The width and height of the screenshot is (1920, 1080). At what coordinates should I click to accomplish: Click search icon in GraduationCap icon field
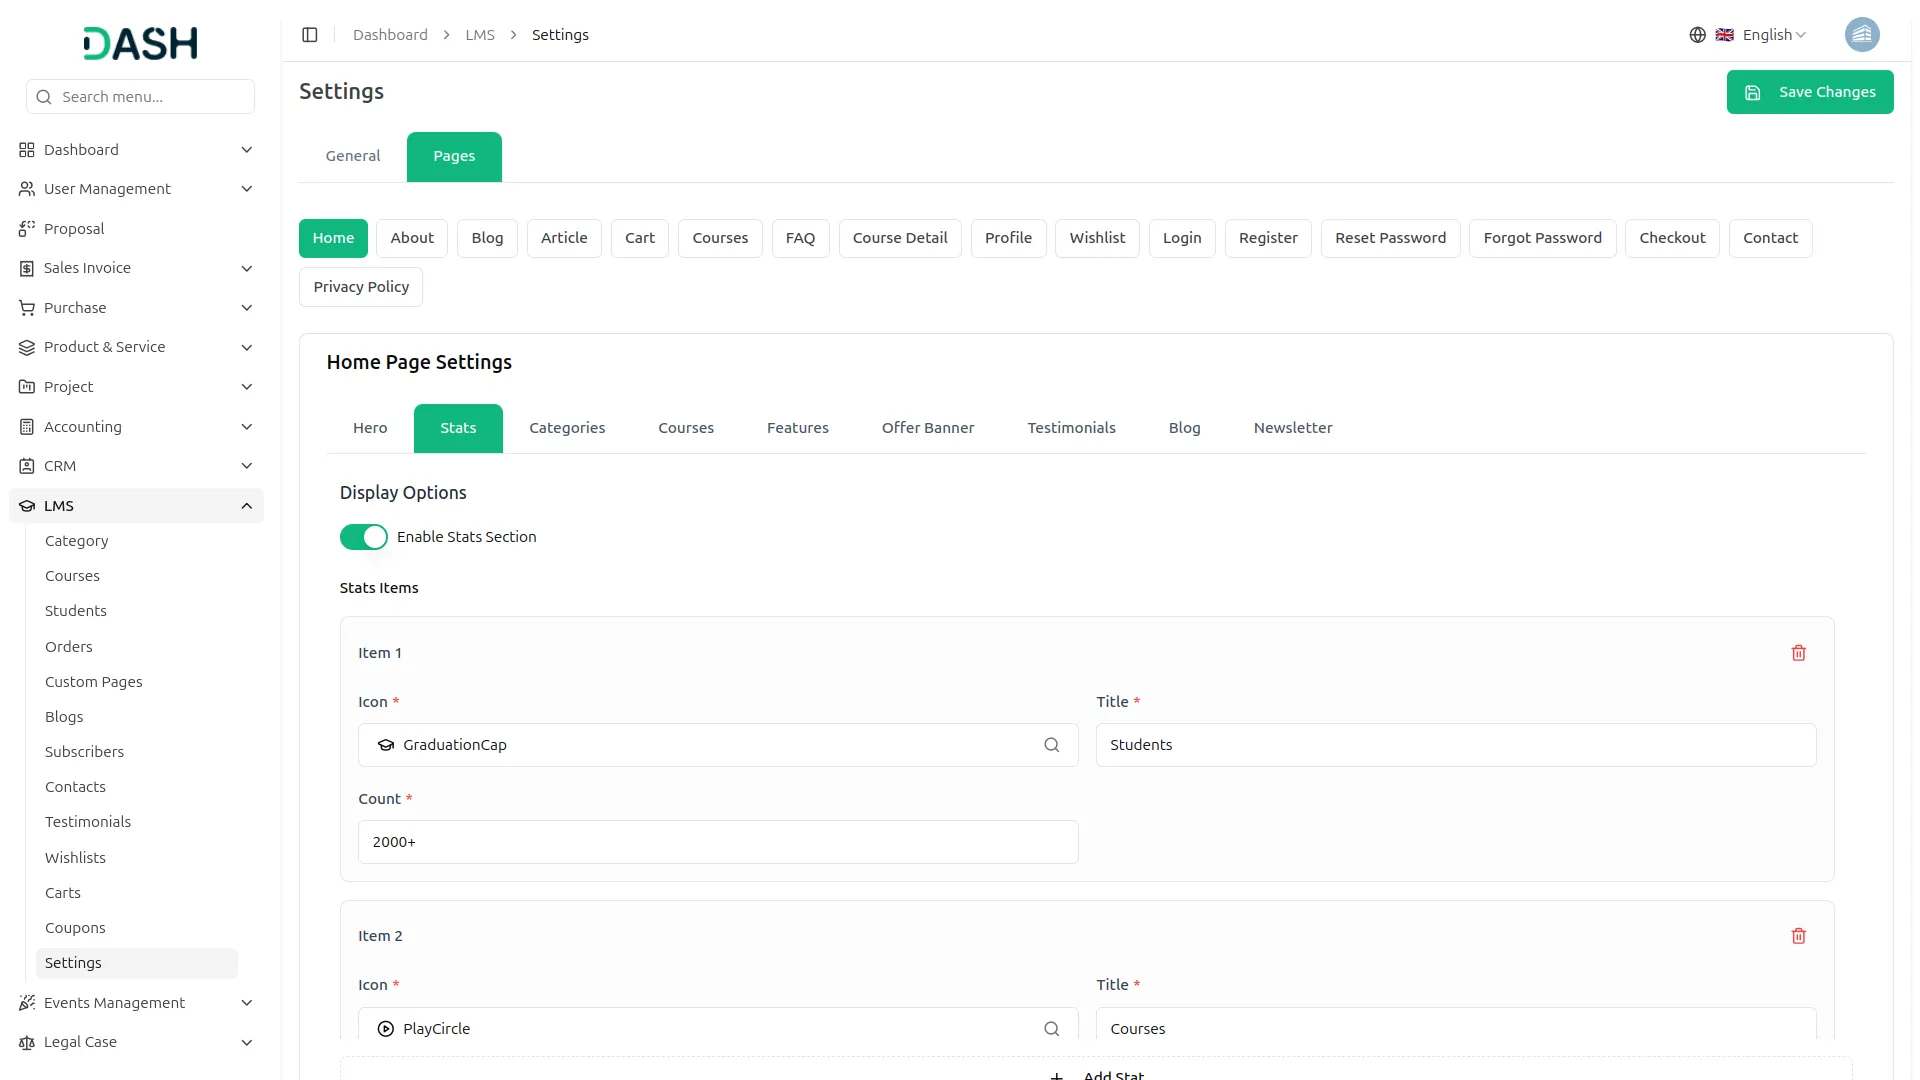coord(1051,745)
